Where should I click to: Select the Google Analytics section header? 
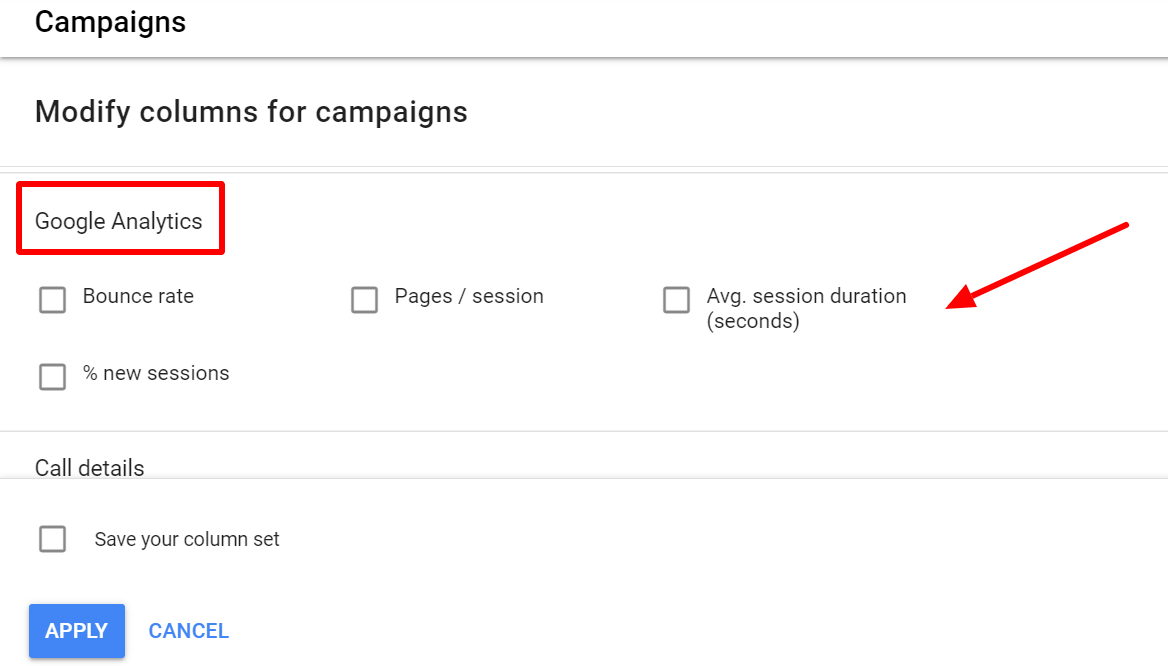coord(119,221)
